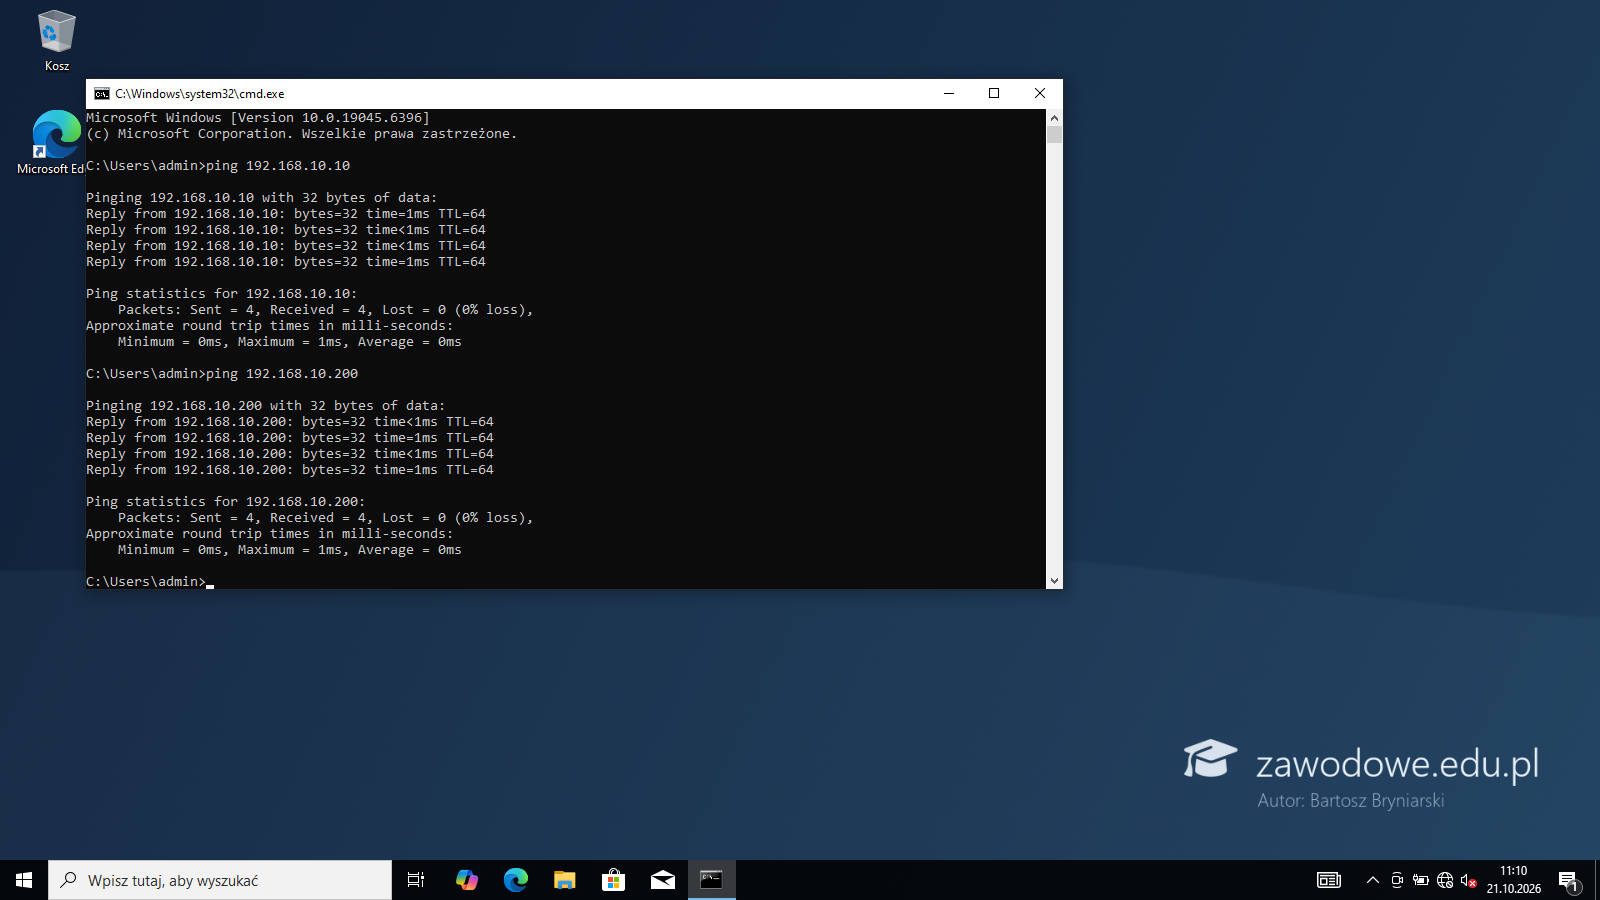1600x900 pixels.
Task: Click 'Ping statistics for 192.168.10.200:' line
Action: (226, 502)
